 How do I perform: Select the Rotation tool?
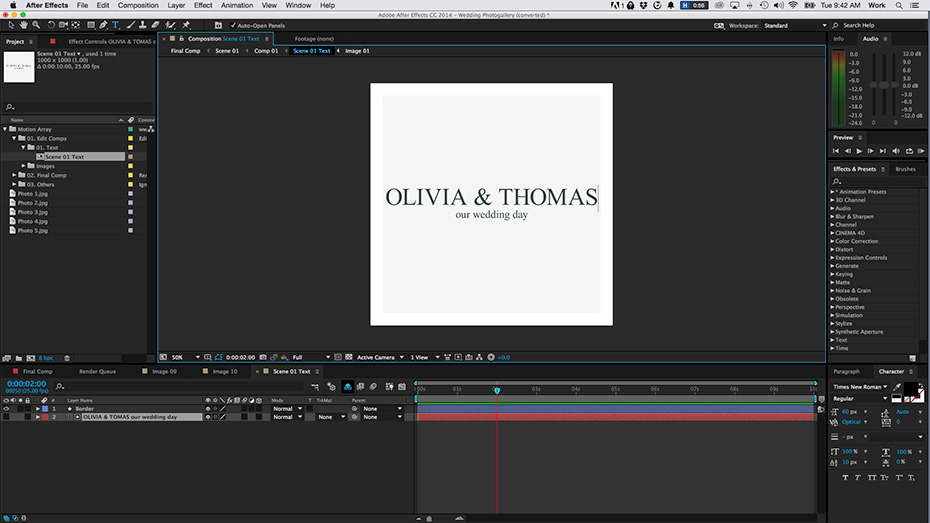[x=51, y=25]
